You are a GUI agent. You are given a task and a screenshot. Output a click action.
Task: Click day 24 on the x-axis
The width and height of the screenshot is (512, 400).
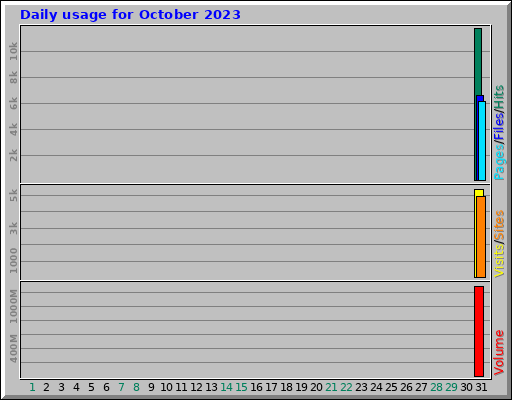pyautogui.click(x=376, y=387)
